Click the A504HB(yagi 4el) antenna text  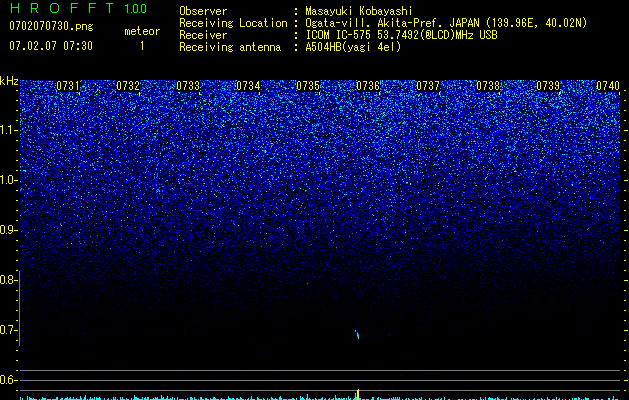tap(353, 47)
